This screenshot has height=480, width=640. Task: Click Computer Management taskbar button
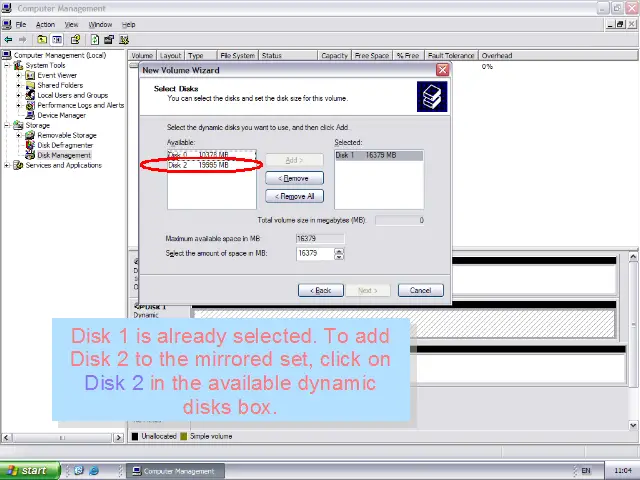175,471
